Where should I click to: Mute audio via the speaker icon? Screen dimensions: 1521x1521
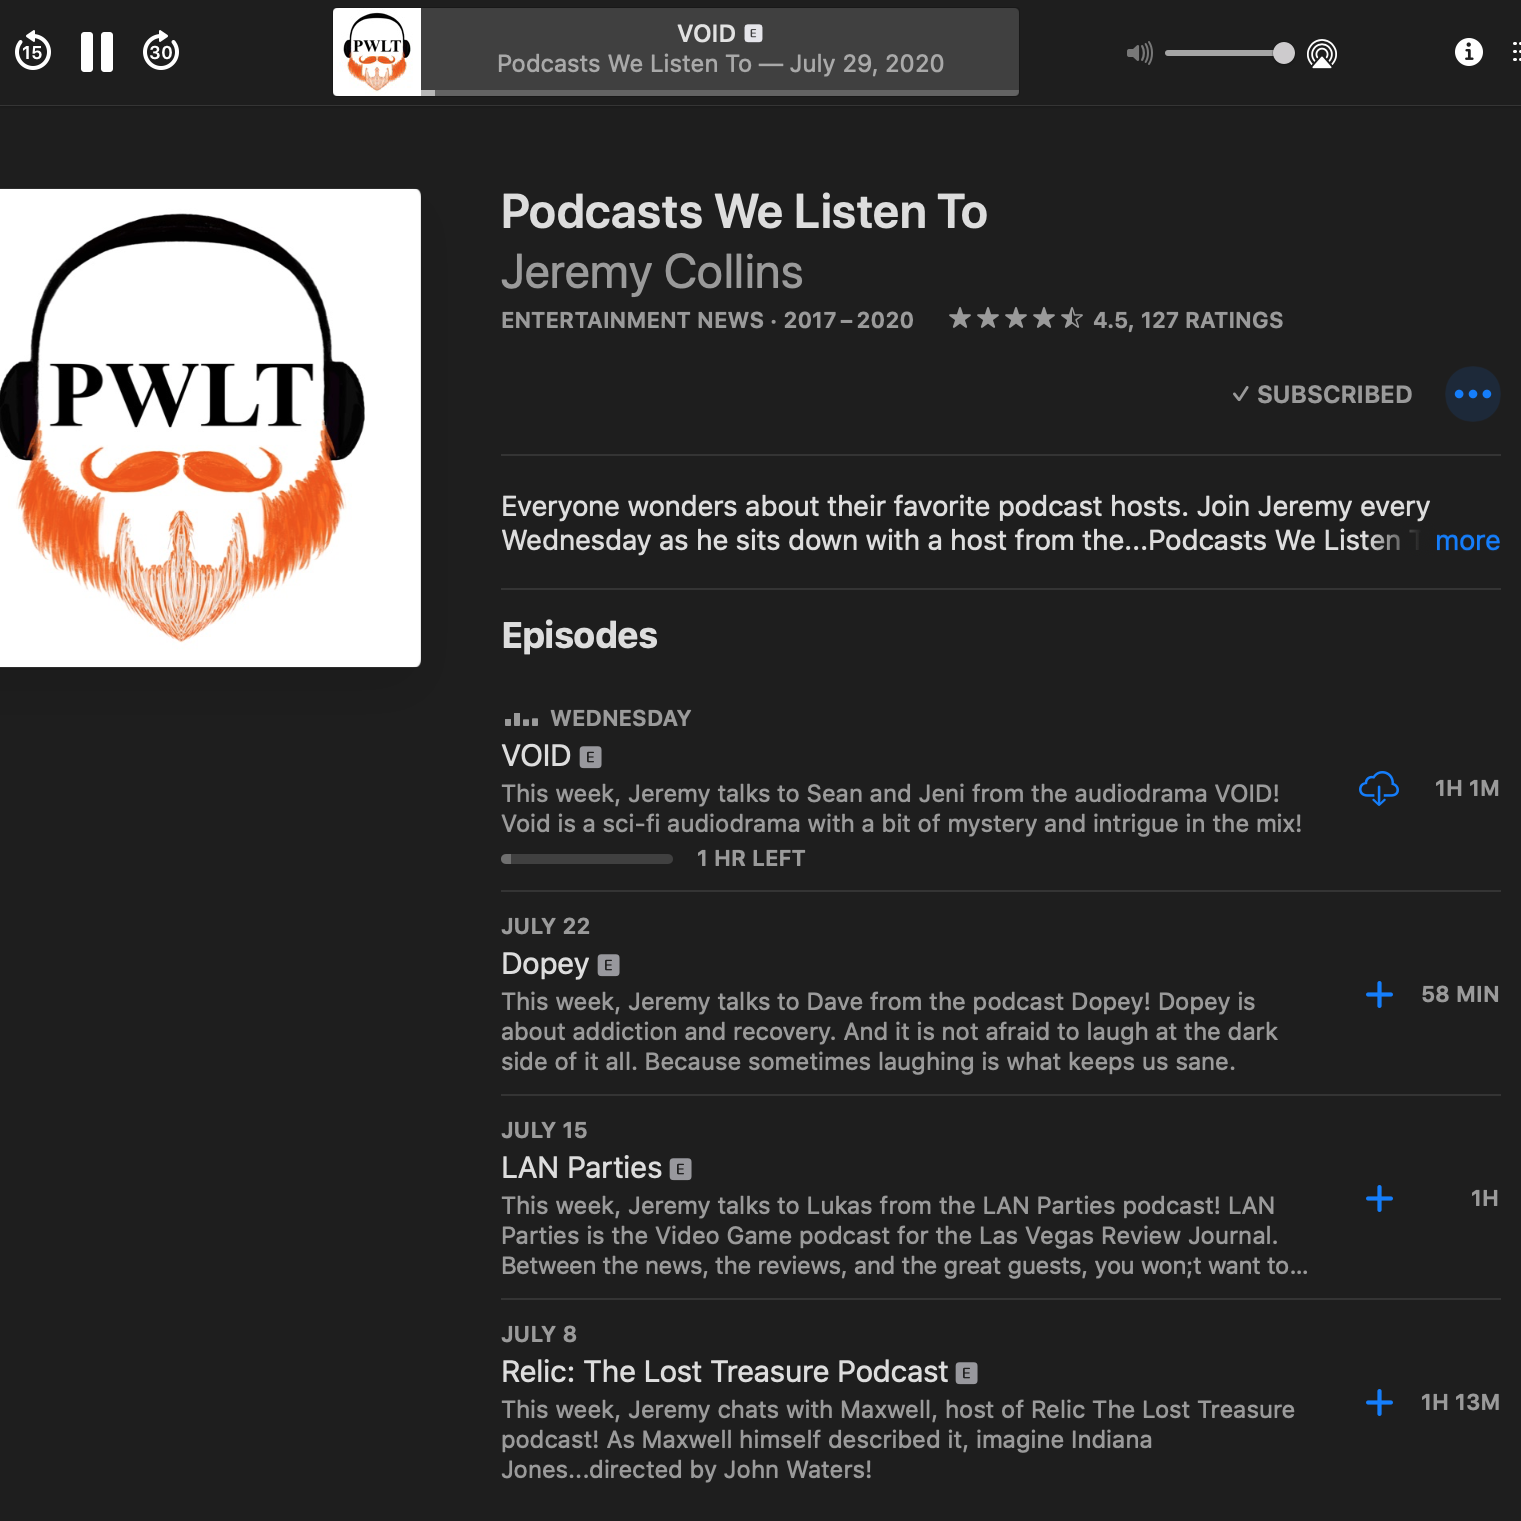pos(1139,54)
